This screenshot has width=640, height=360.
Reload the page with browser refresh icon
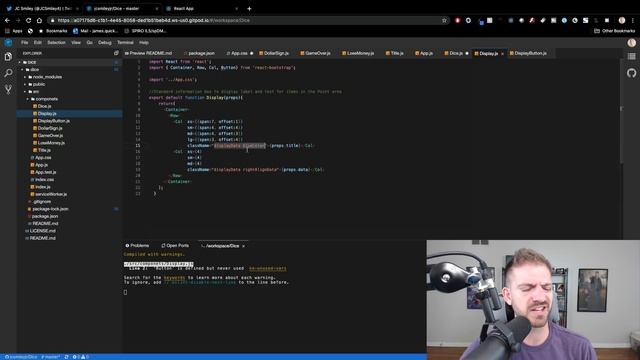(28, 20)
